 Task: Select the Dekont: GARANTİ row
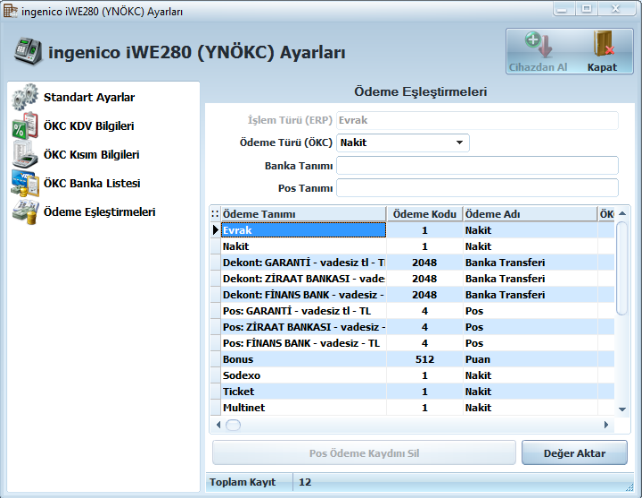303,263
